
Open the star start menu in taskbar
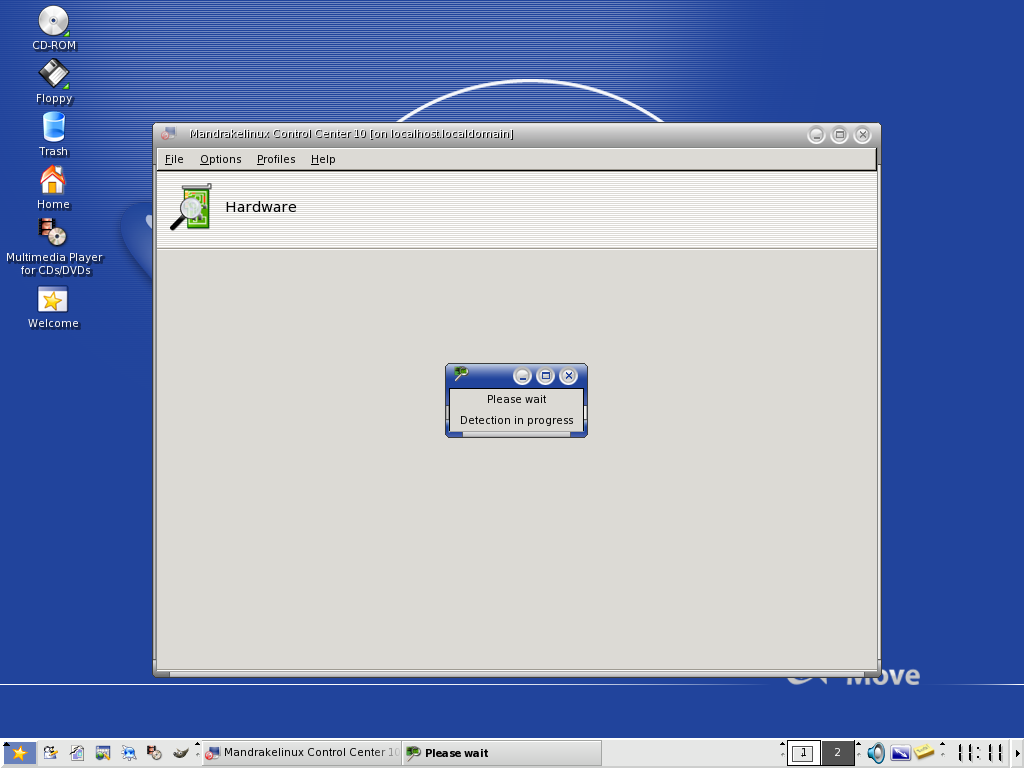19,753
